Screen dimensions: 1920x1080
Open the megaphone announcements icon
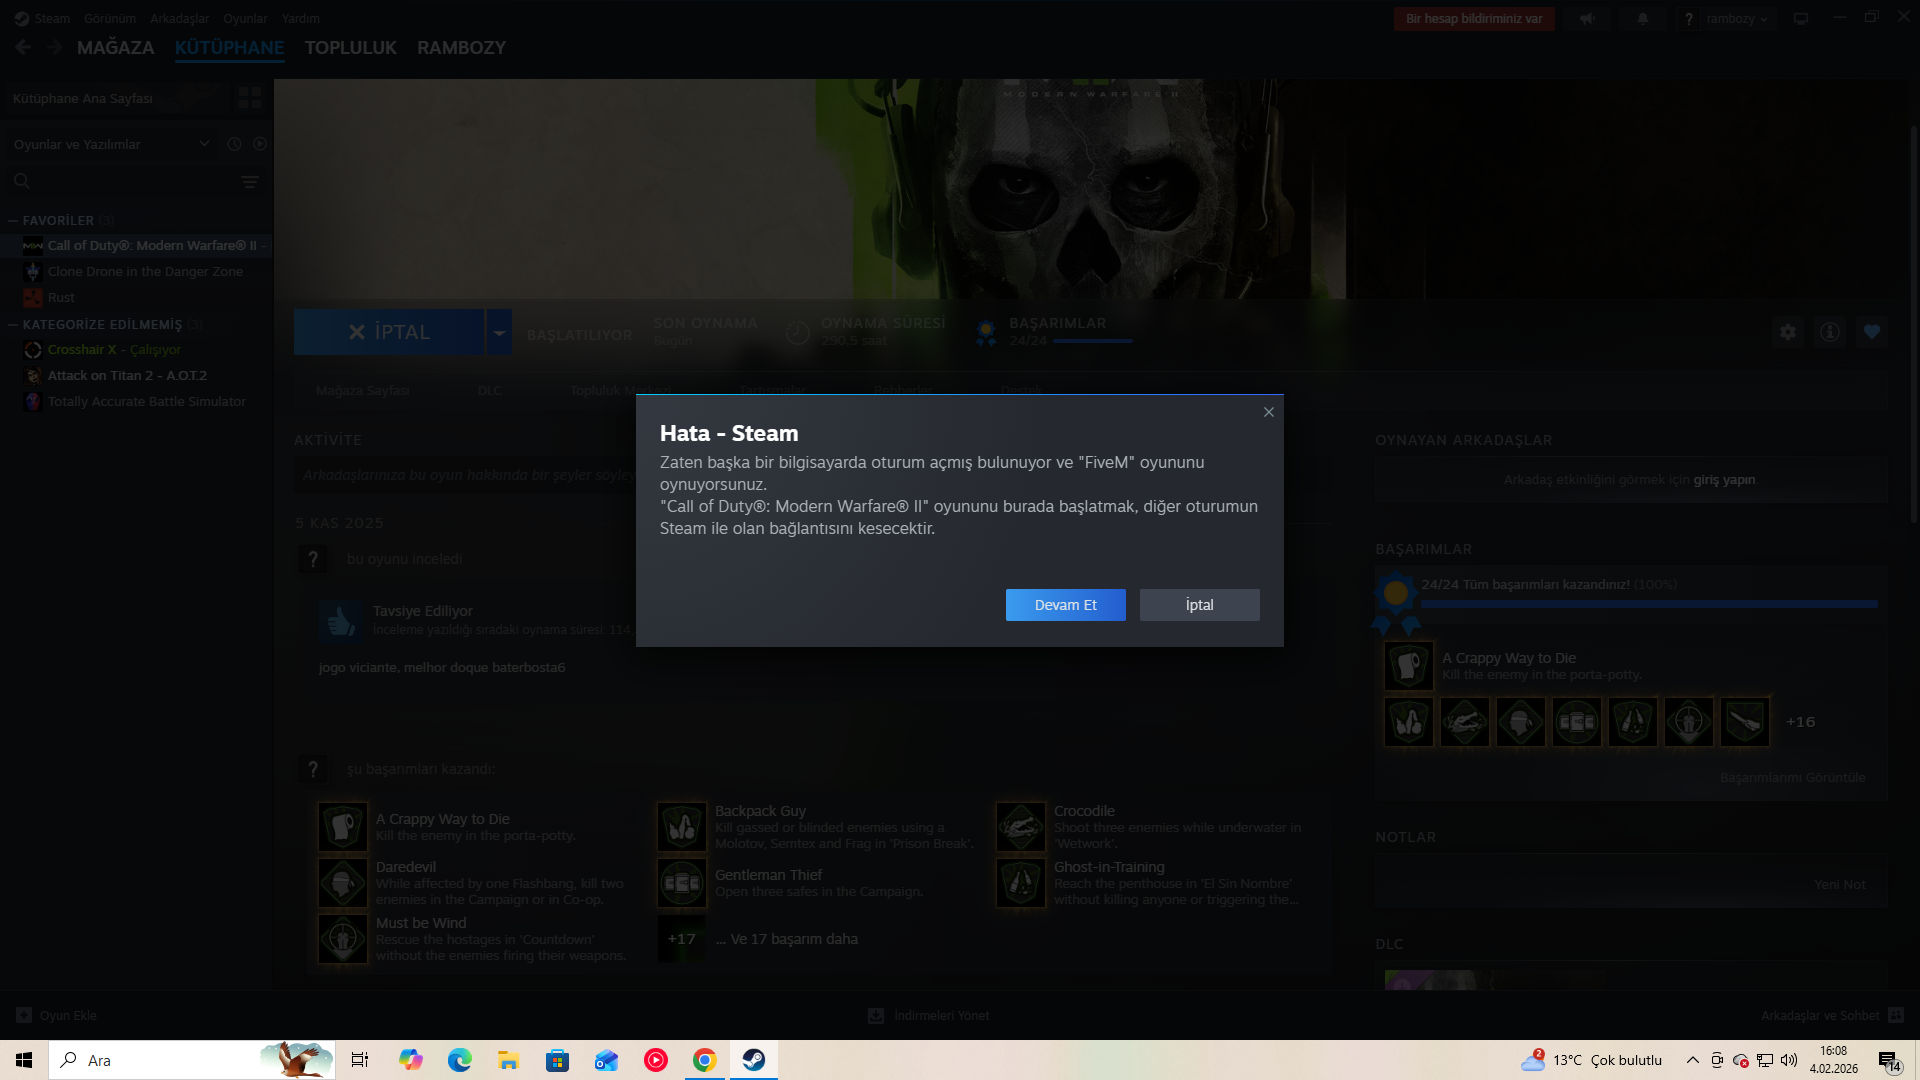[x=1587, y=19]
